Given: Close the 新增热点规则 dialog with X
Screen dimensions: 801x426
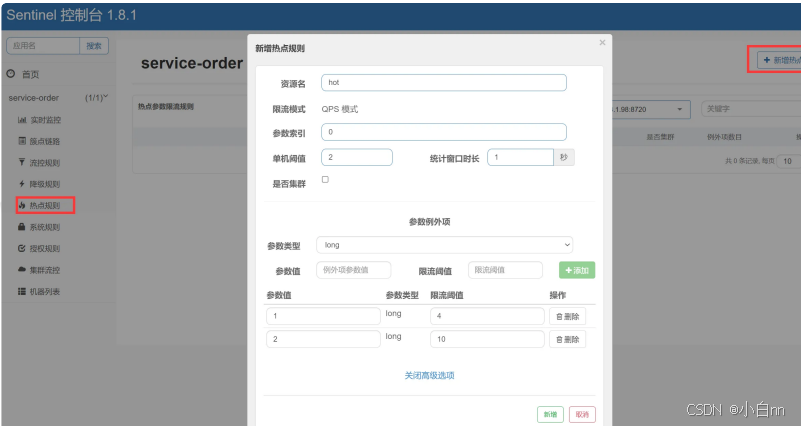Looking at the screenshot, I should pyautogui.click(x=602, y=42).
